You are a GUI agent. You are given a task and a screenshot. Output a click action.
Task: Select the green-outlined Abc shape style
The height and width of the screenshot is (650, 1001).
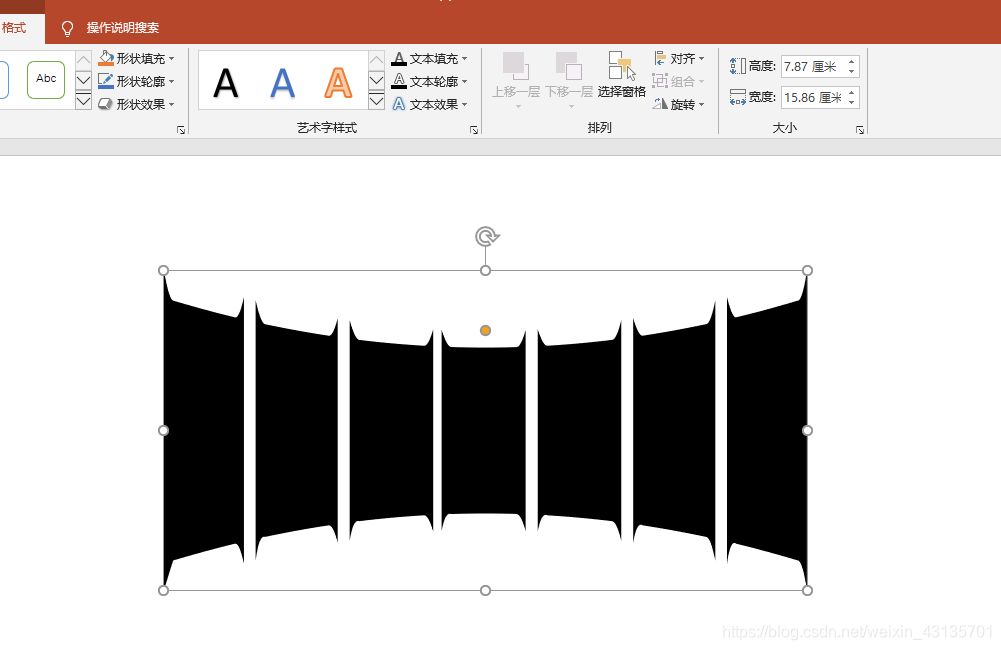(46, 80)
